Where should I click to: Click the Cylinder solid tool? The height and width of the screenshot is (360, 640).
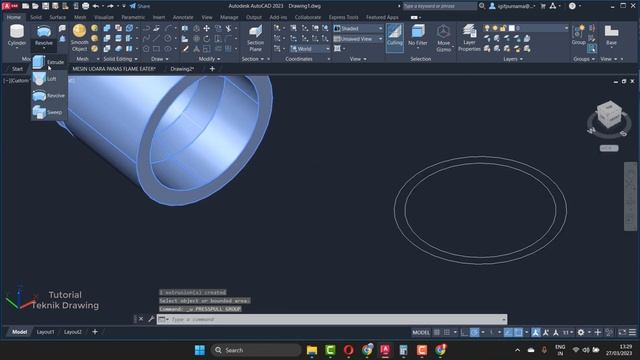(x=17, y=35)
